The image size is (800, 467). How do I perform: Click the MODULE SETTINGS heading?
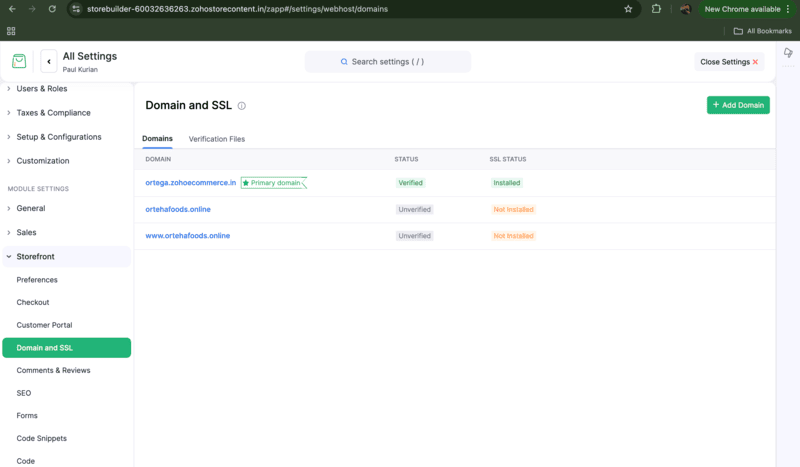coord(38,189)
